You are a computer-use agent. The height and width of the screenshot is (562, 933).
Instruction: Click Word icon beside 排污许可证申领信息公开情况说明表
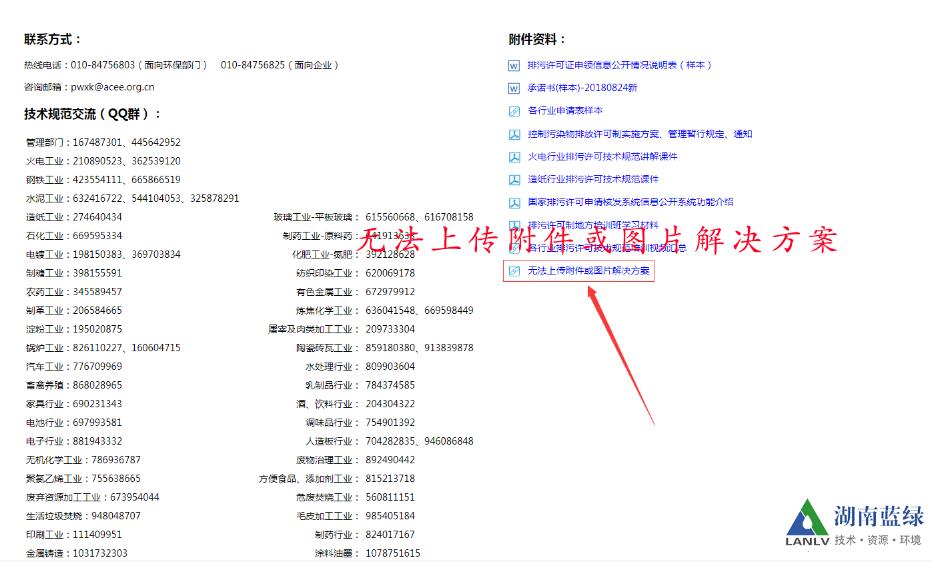tap(515, 65)
